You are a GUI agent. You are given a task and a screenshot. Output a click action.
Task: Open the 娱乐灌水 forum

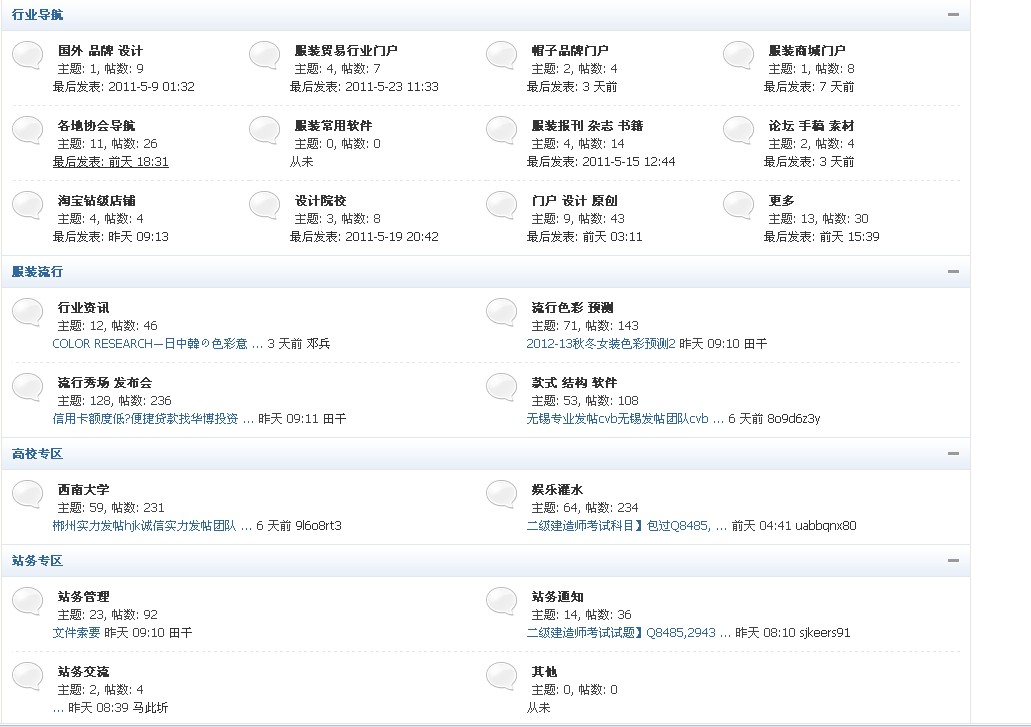coord(557,490)
